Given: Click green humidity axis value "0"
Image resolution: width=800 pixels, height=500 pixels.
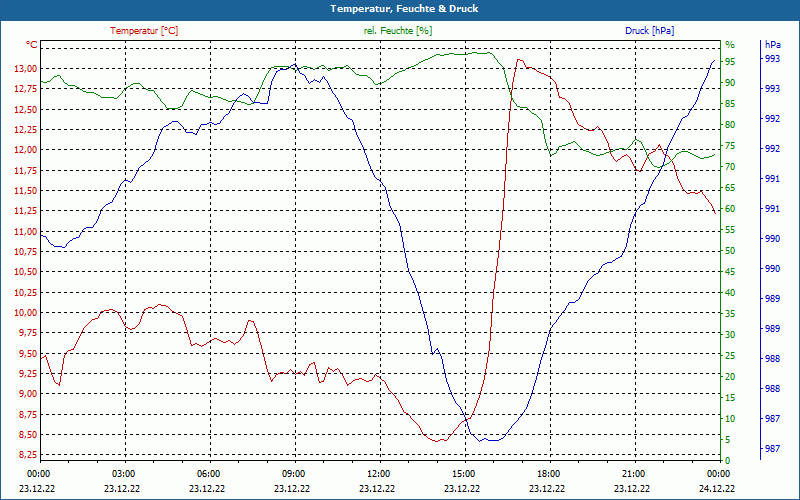Looking at the screenshot, I should pyautogui.click(x=728, y=461).
